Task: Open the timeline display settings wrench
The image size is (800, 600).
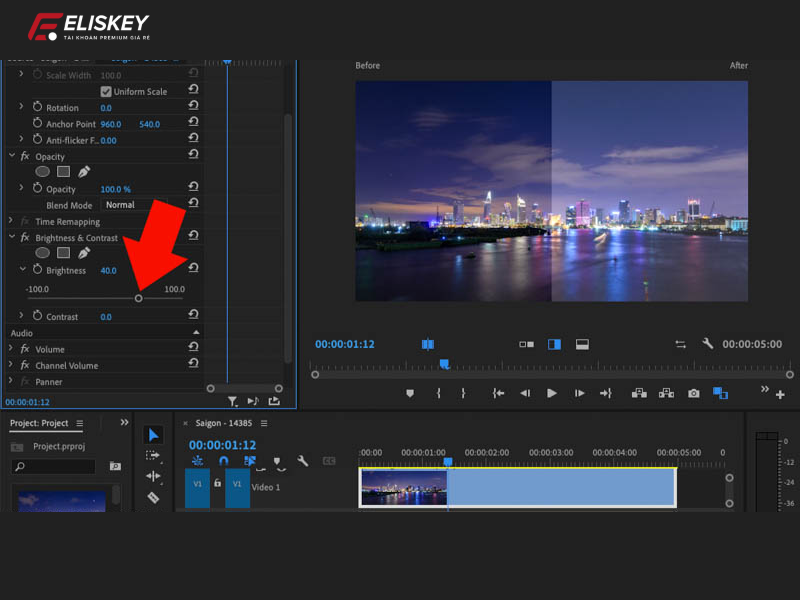Action: pos(302,460)
